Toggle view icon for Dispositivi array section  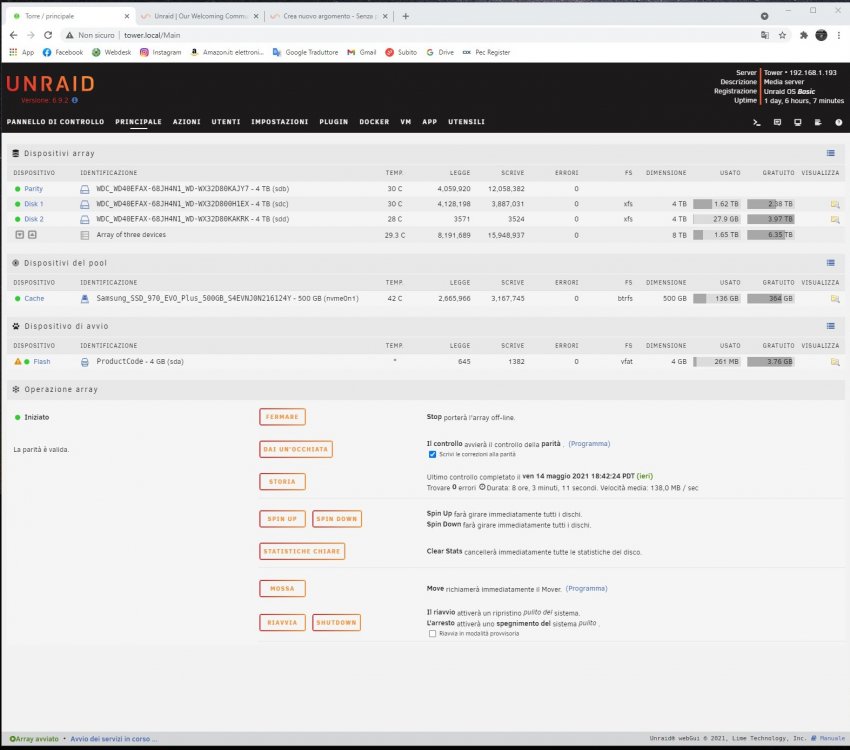pyautogui.click(x=830, y=153)
